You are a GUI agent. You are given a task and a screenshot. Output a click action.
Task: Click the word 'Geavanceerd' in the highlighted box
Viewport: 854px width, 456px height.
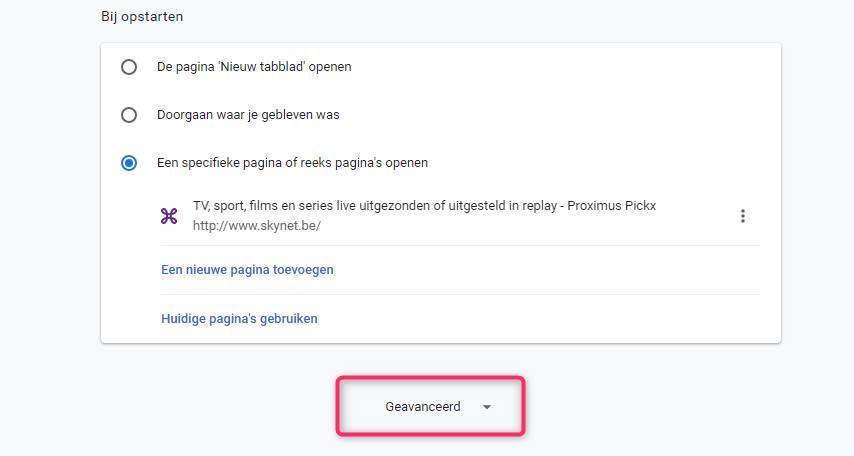point(423,407)
